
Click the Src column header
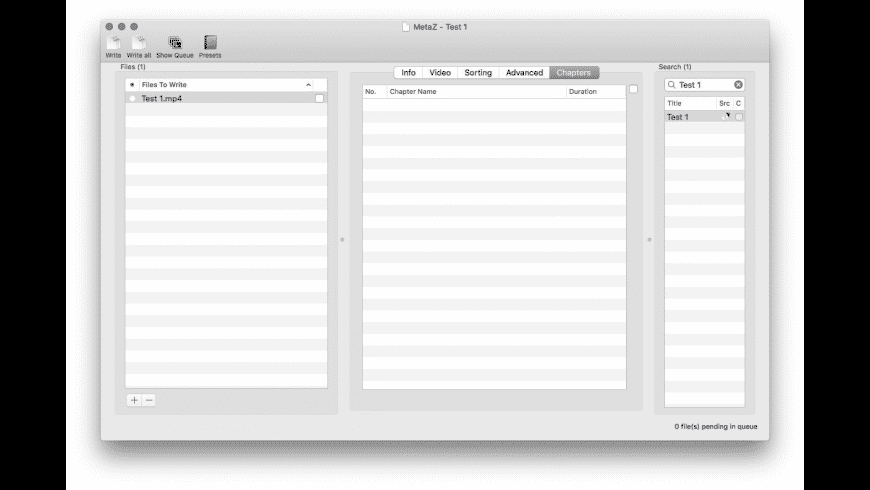725,103
